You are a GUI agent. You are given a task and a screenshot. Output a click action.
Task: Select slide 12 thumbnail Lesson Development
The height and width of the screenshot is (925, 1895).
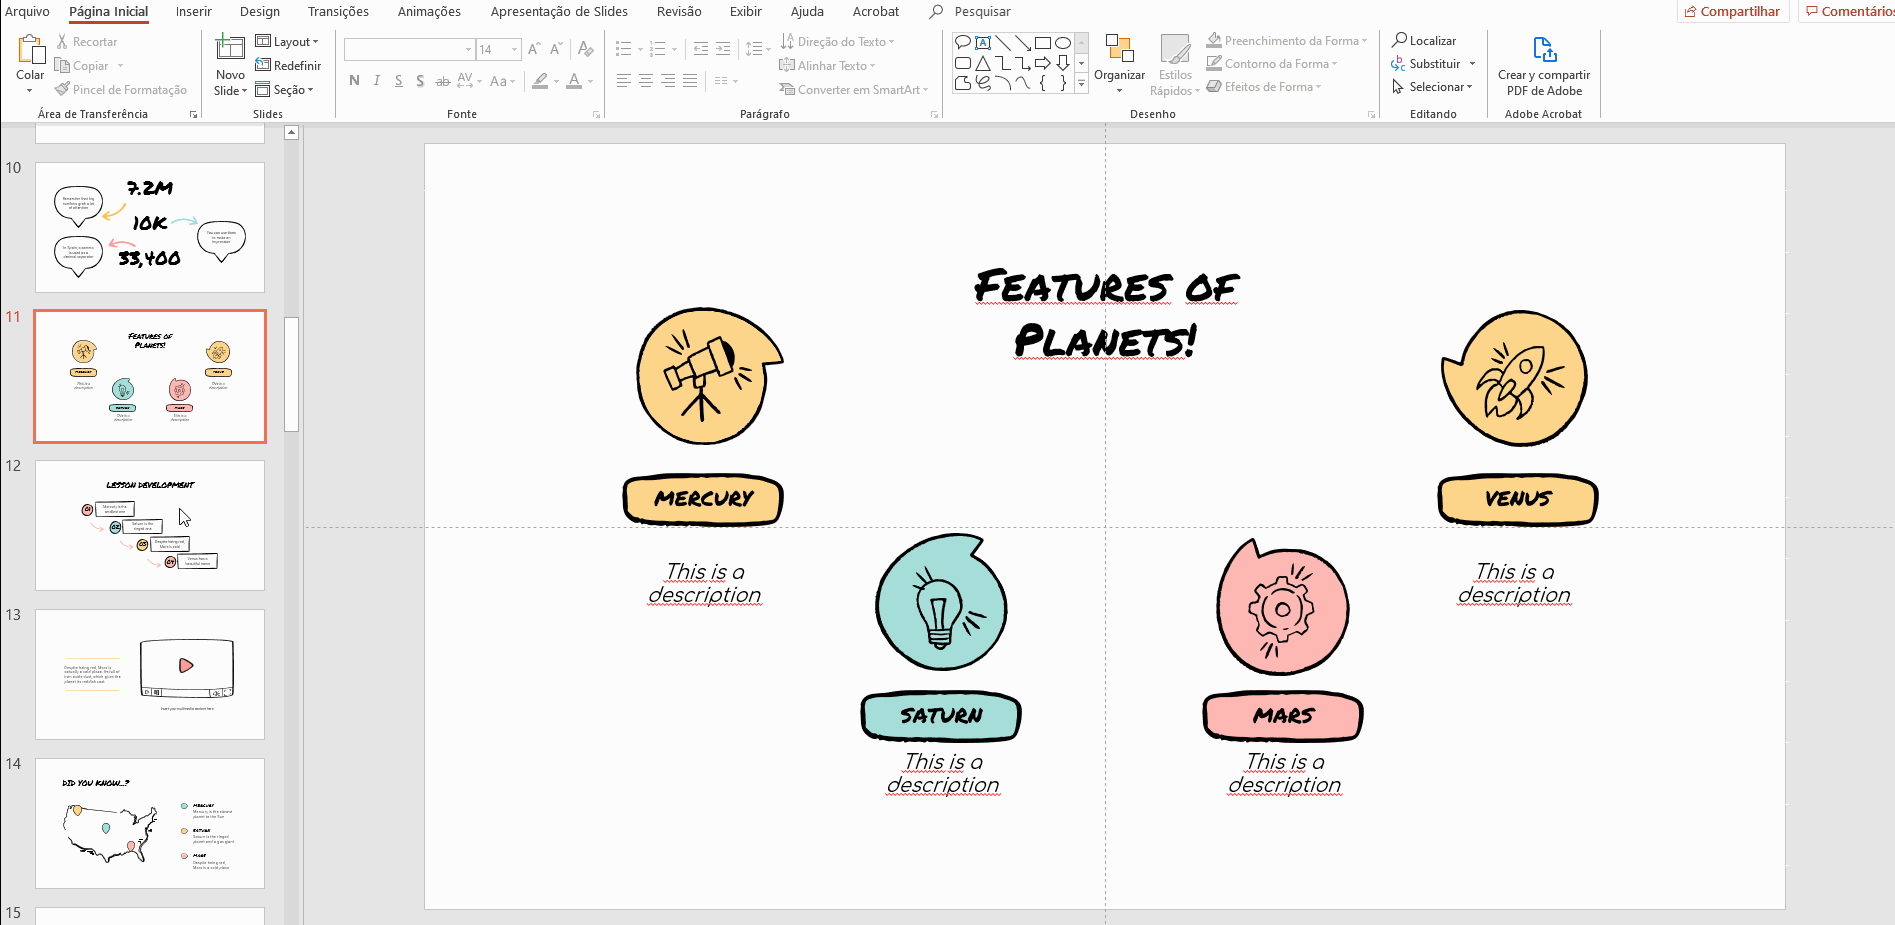[x=150, y=525]
